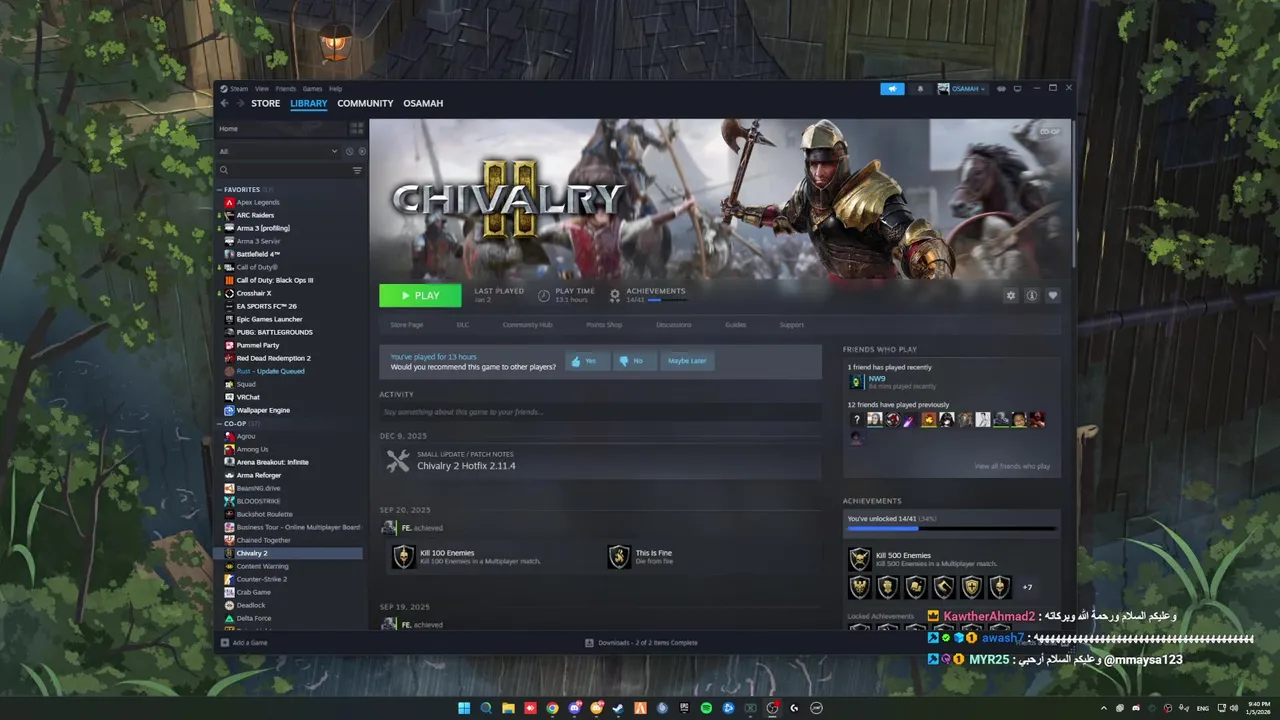Viewport: 1280px width, 720px height.
Task: Open friend NW9's avatar
Action: pos(856,382)
